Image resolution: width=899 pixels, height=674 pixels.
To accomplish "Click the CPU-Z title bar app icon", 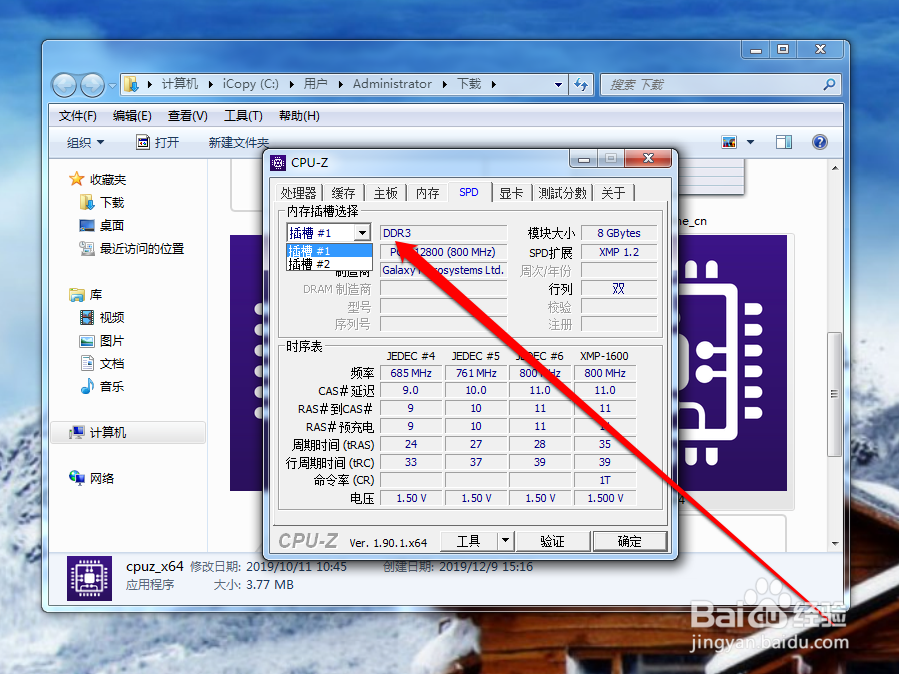I will click(277, 163).
